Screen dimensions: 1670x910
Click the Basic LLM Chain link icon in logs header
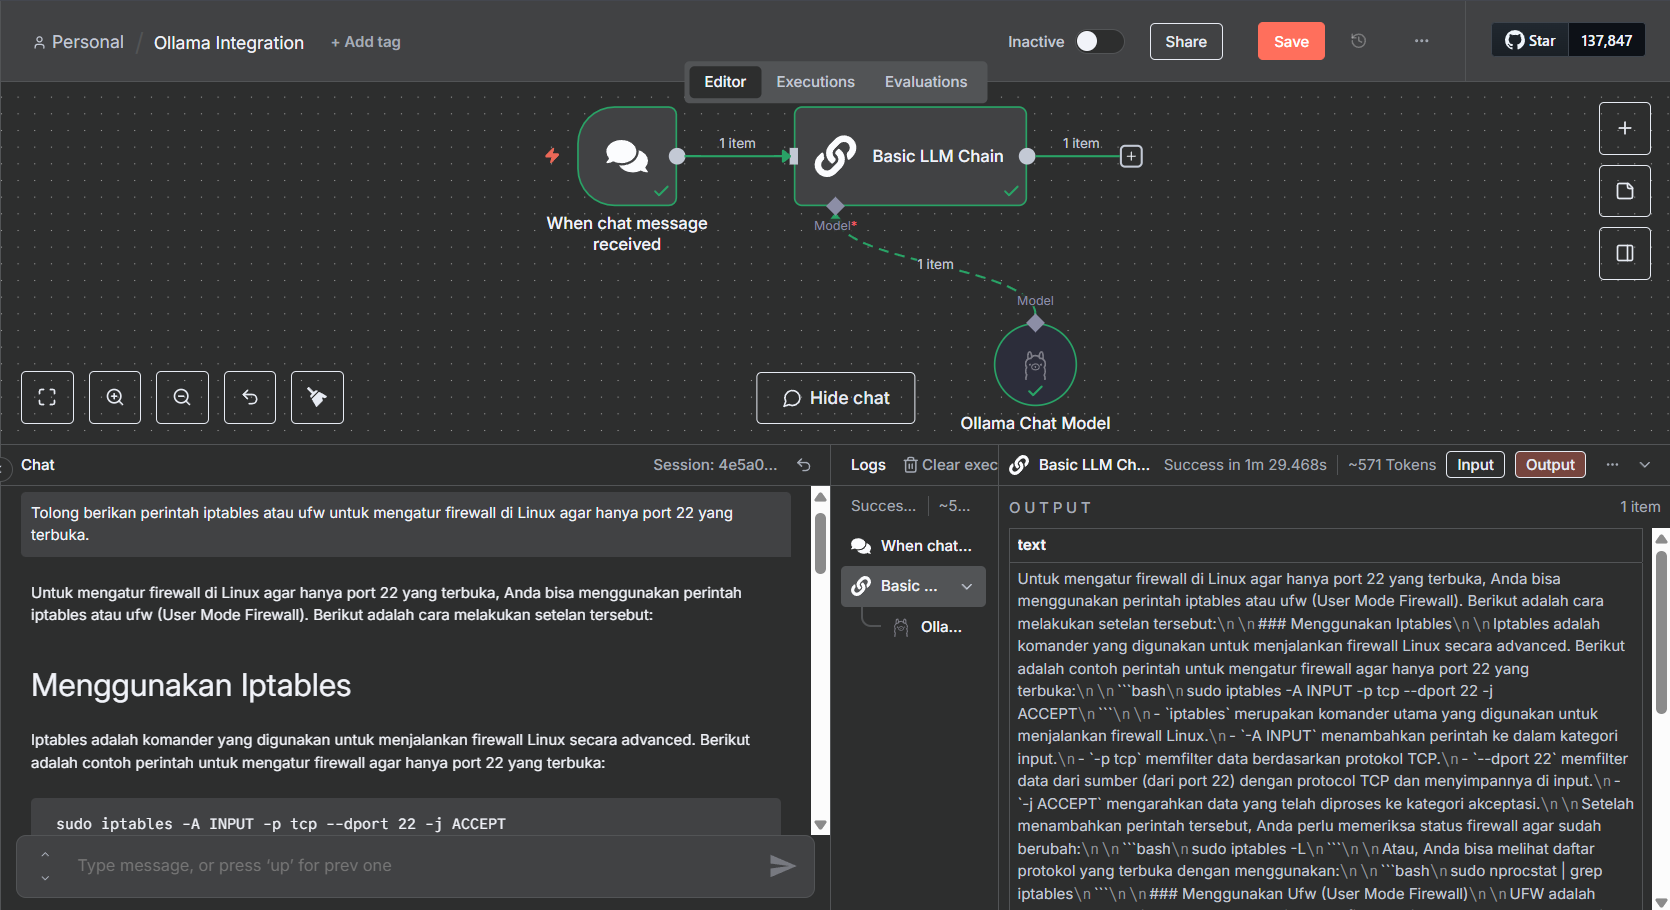[1019, 465]
